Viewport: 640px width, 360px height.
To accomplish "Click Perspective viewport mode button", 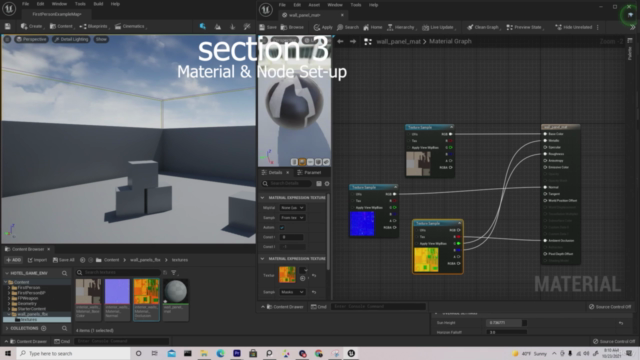I will pyautogui.click(x=31, y=39).
